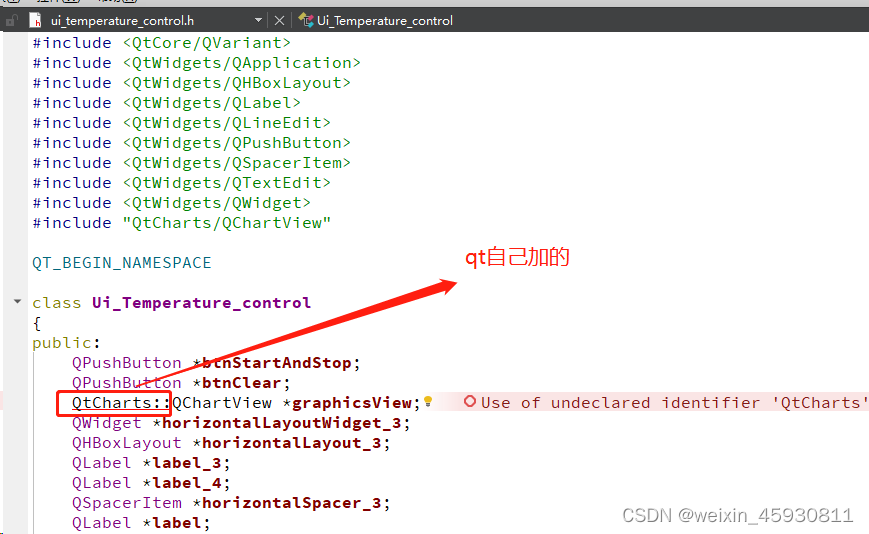Open the ui_temperature_control.h file dropdown
The height and width of the screenshot is (534, 869).
point(258,20)
